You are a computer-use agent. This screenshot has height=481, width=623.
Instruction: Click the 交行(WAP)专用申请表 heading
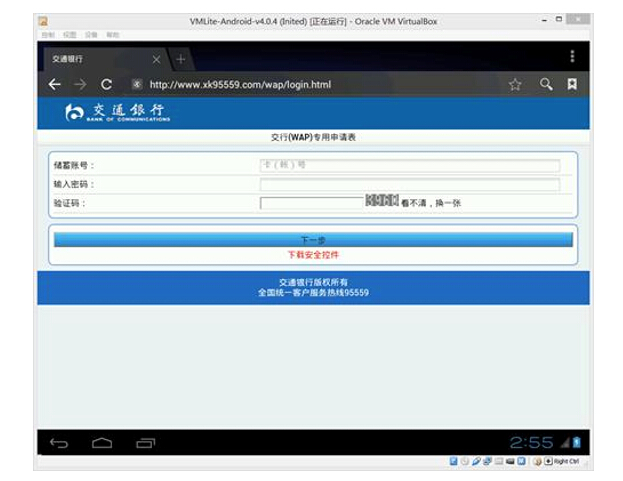pos(313,137)
